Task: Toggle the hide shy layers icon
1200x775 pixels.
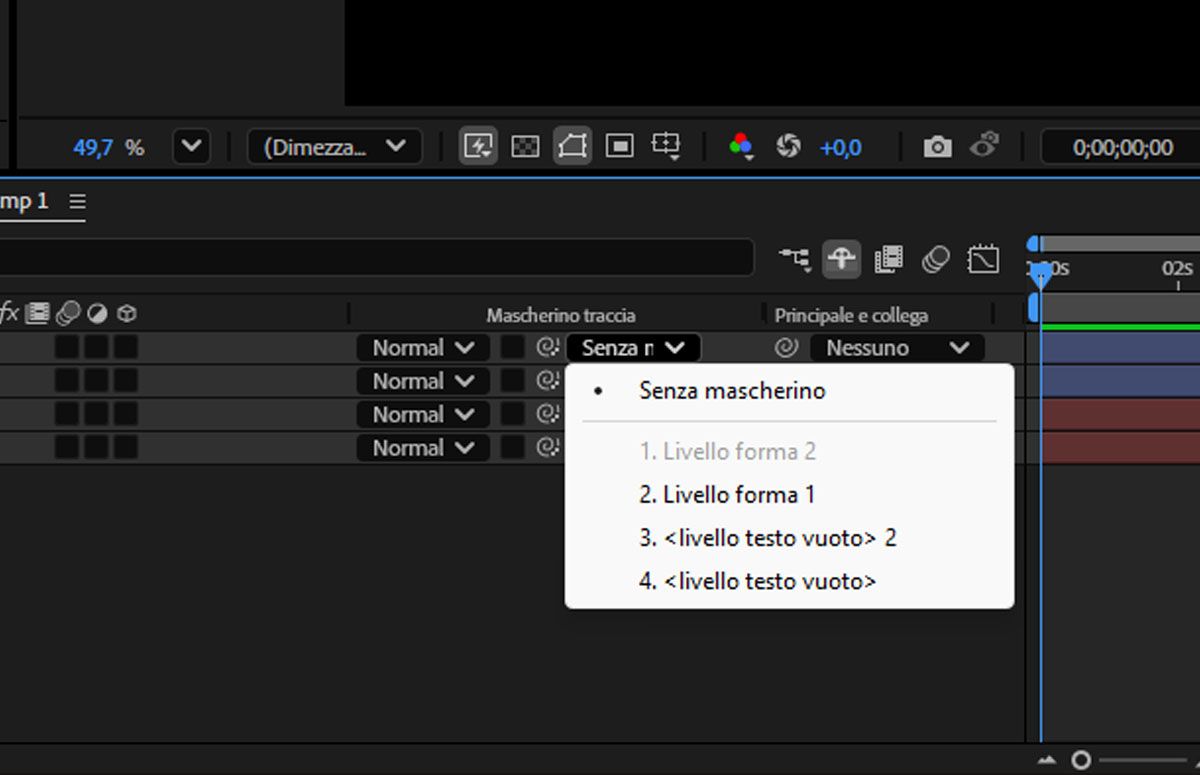Action: pyautogui.click(x=842, y=260)
